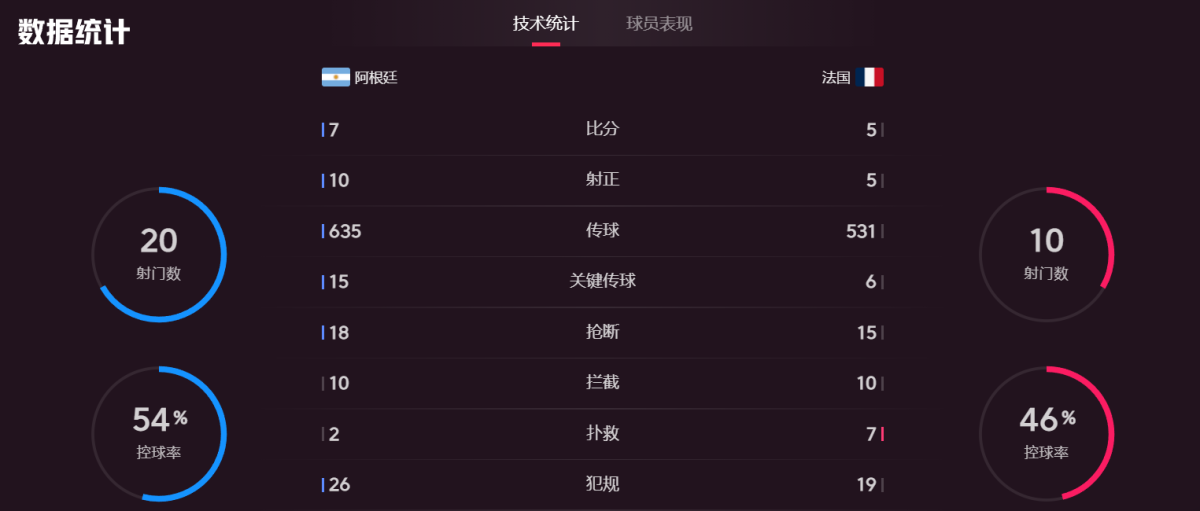Click the 关键传球 row label
Screen dimensions: 1200x511
tap(602, 281)
